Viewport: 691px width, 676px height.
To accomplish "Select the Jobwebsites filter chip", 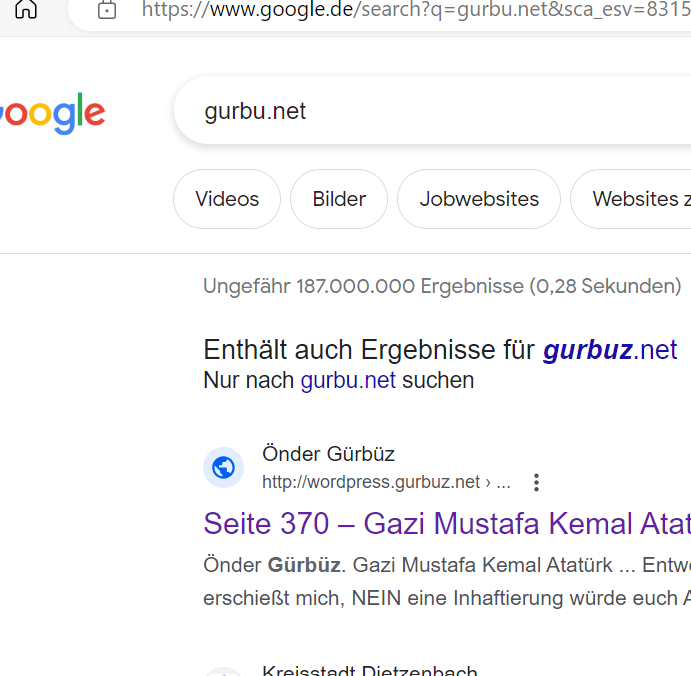I will coord(479,199).
